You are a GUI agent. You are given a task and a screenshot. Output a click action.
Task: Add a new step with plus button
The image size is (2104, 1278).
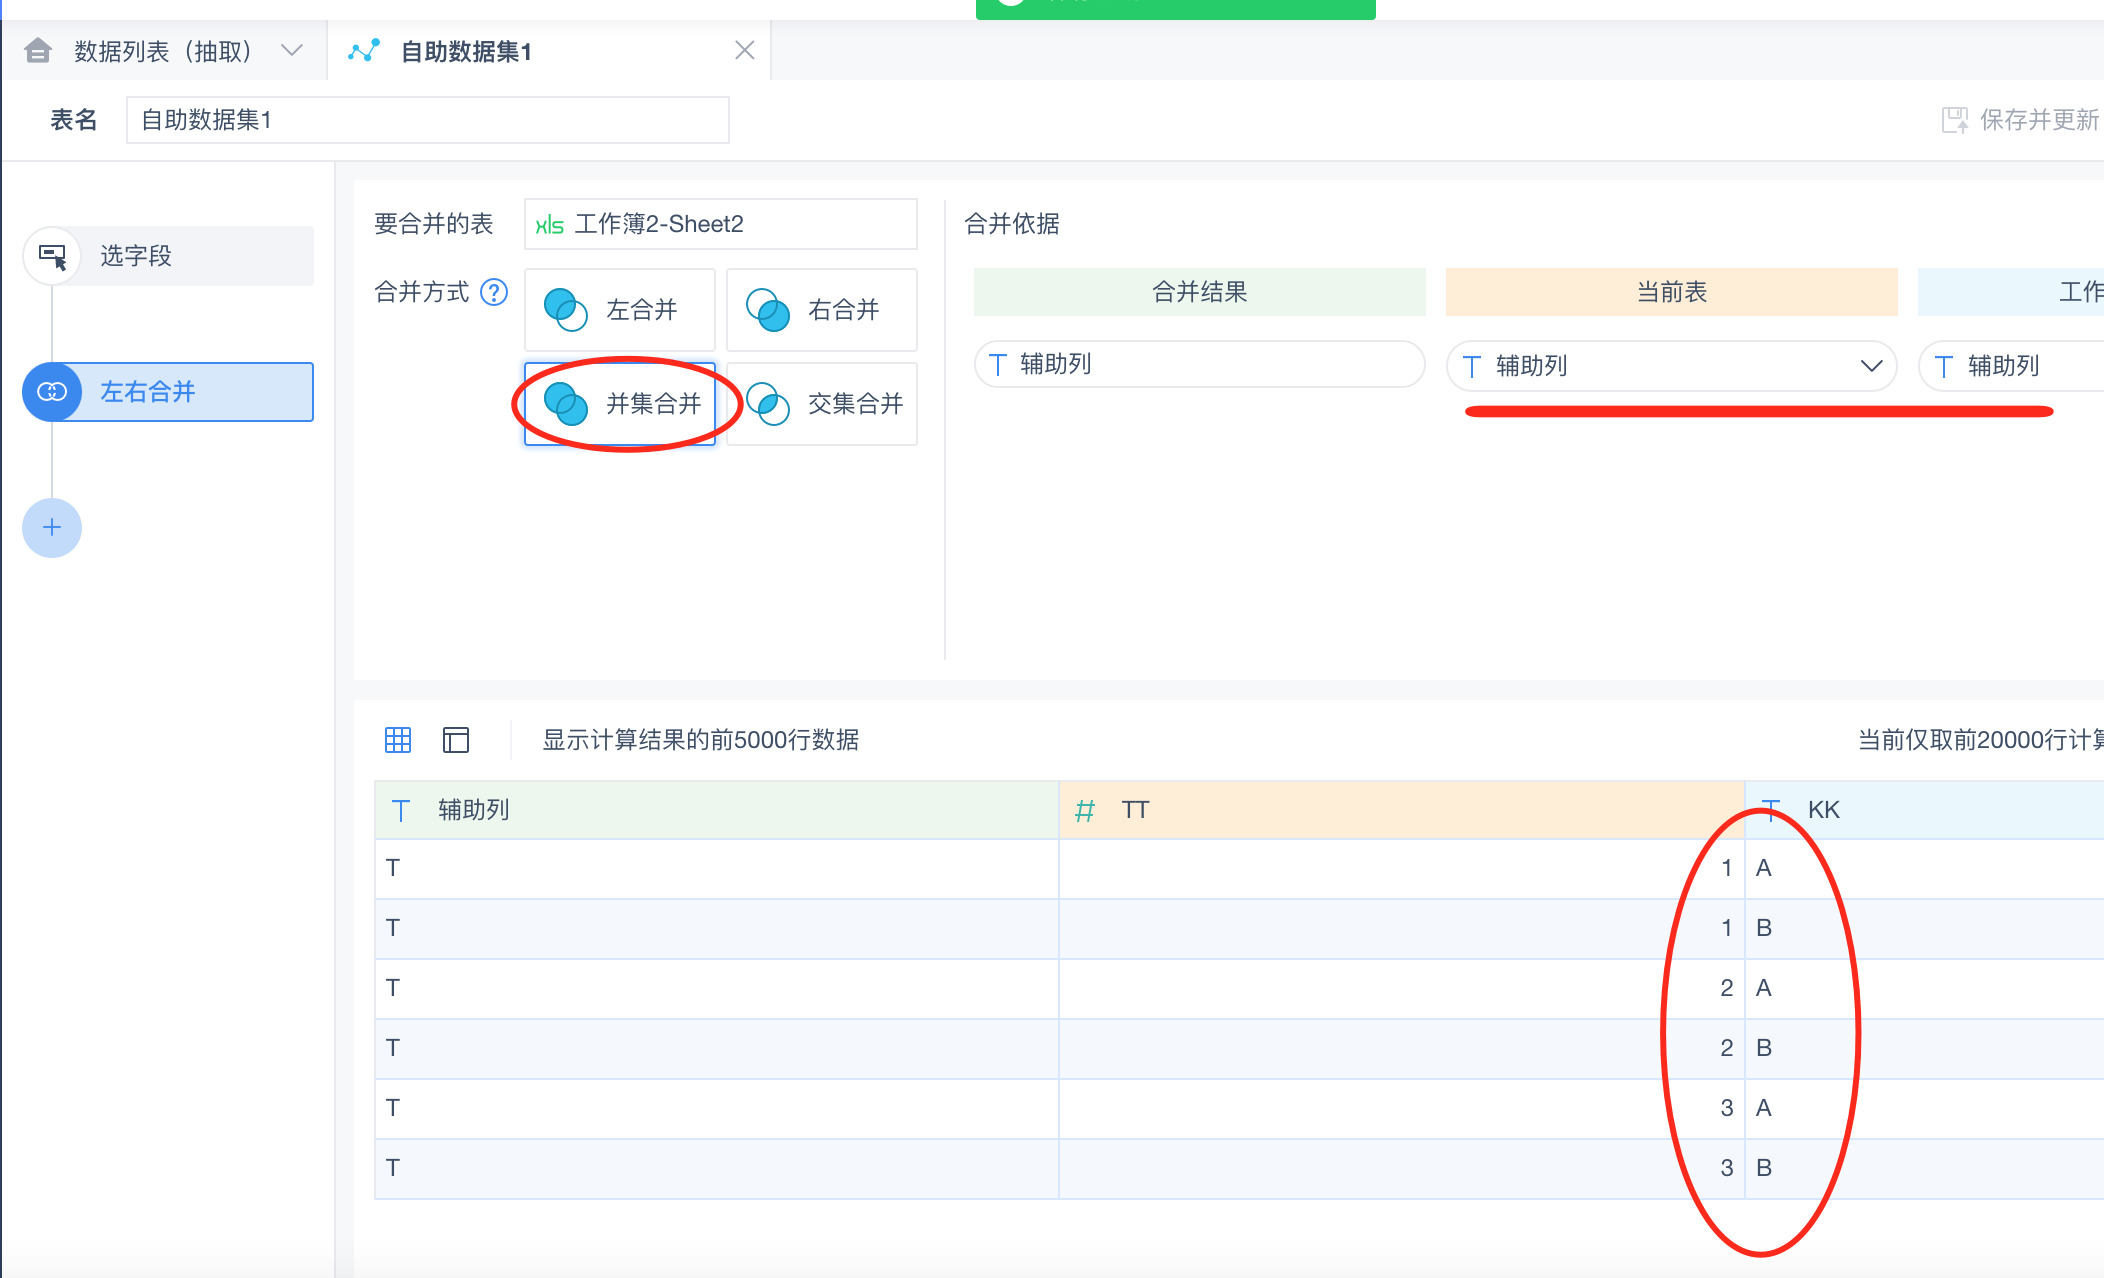(52, 528)
